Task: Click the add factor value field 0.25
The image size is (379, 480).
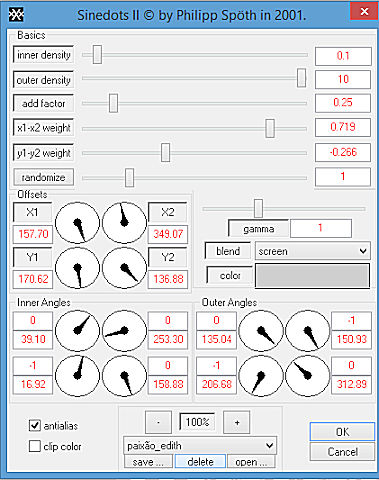Action: [343, 103]
